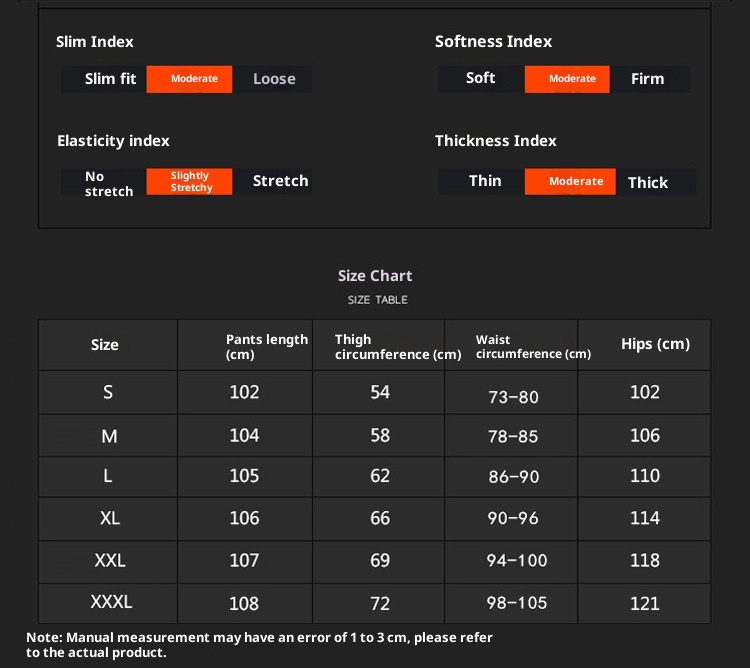Click the Pants length column header
The height and width of the screenshot is (668, 750).
pyautogui.click(x=266, y=346)
